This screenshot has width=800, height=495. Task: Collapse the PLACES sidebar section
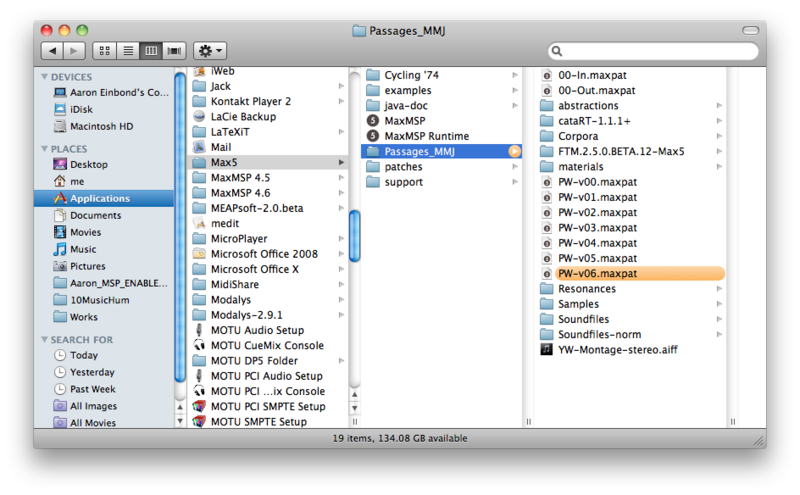(x=45, y=148)
